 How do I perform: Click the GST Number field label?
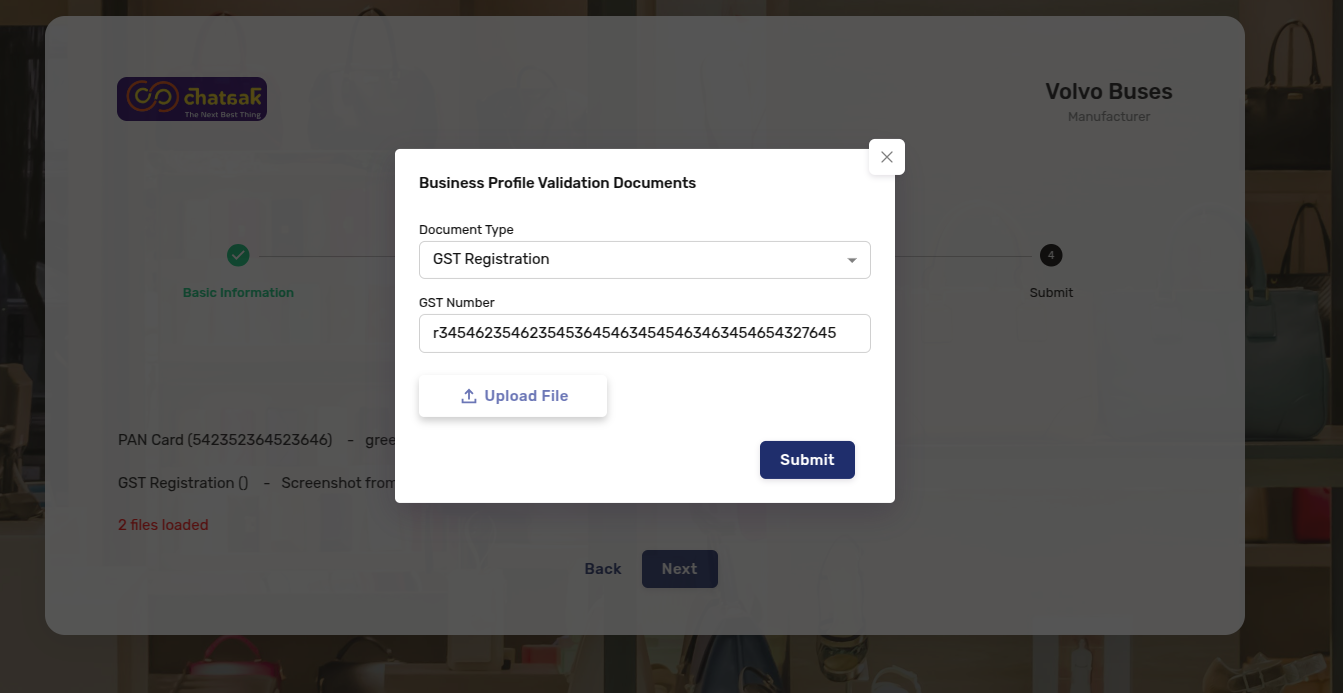[x=457, y=303]
